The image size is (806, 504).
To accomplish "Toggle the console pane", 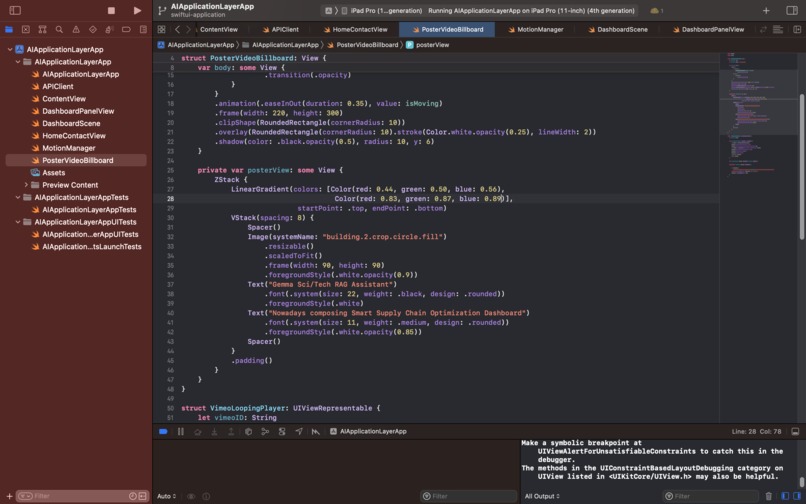I will [797, 496].
